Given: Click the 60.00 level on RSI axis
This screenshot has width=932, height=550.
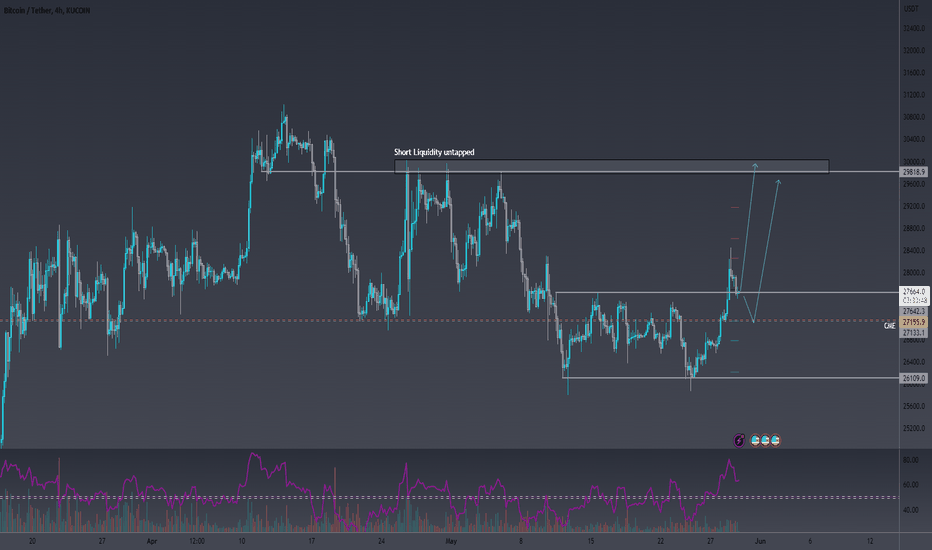Looking at the screenshot, I should click(x=911, y=485).
